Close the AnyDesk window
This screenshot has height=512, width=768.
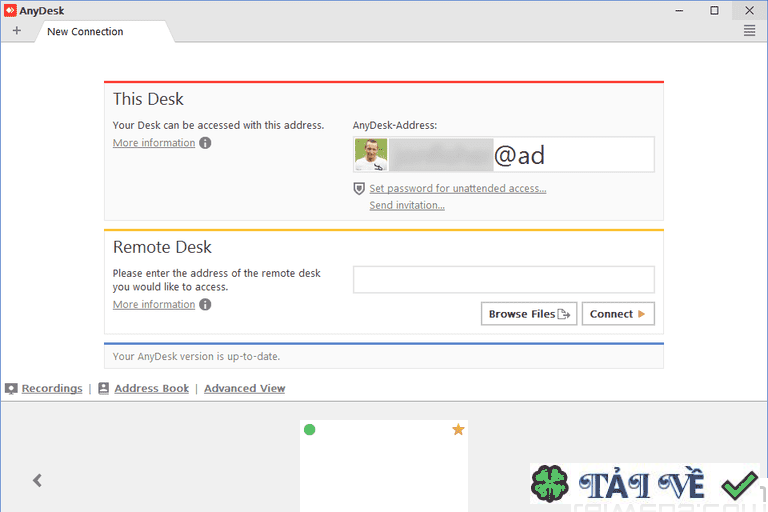coord(749,10)
